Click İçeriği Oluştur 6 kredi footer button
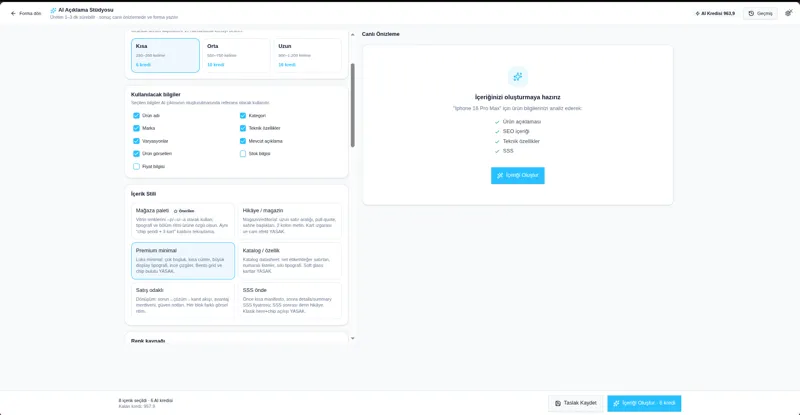This screenshot has height=415, width=800. click(x=644, y=403)
